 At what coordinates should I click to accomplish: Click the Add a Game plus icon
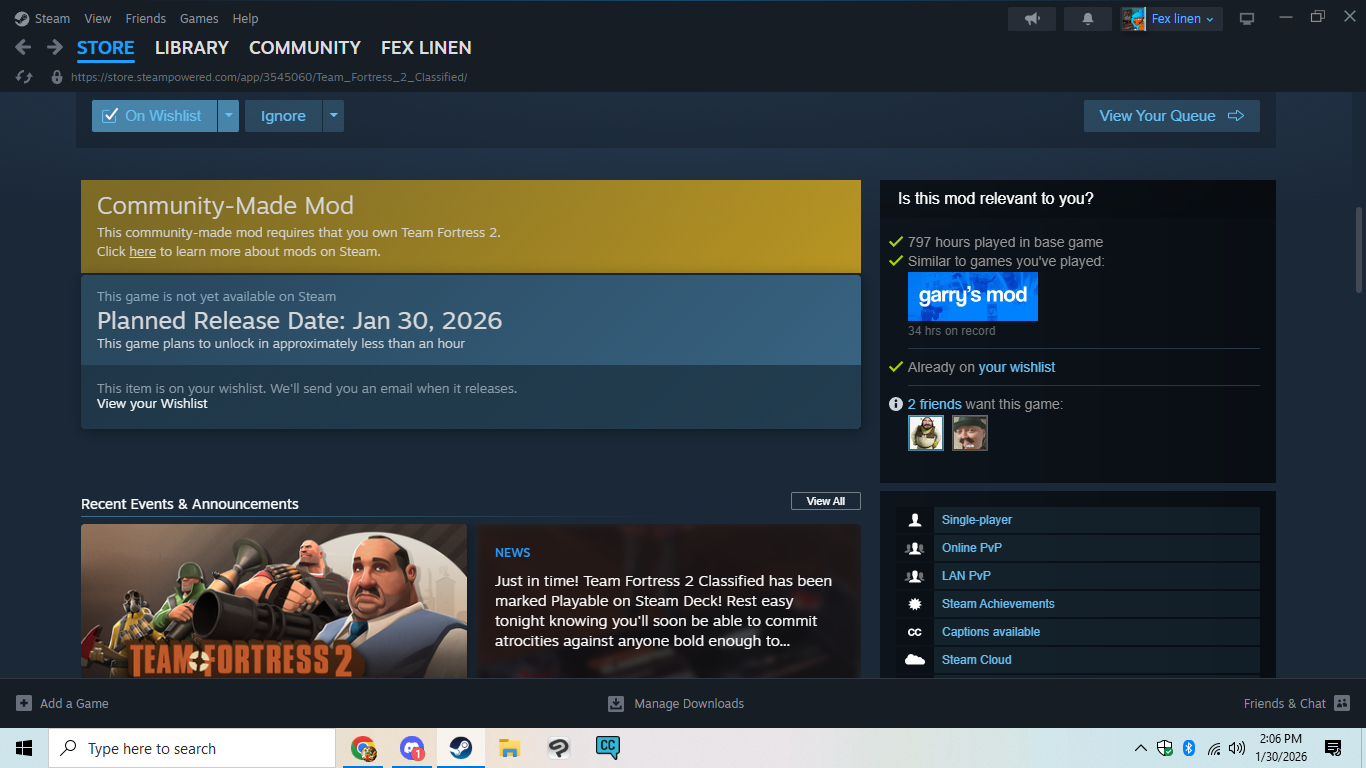pyautogui.click(x=24, y=703)
